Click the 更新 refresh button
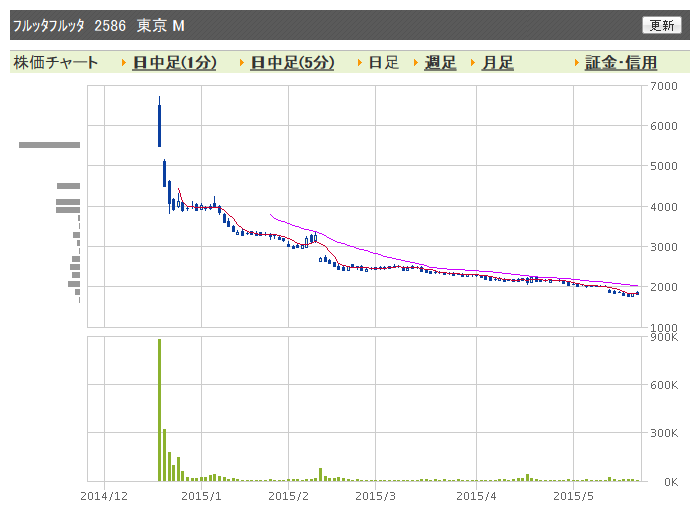 [x=662, y=25]
